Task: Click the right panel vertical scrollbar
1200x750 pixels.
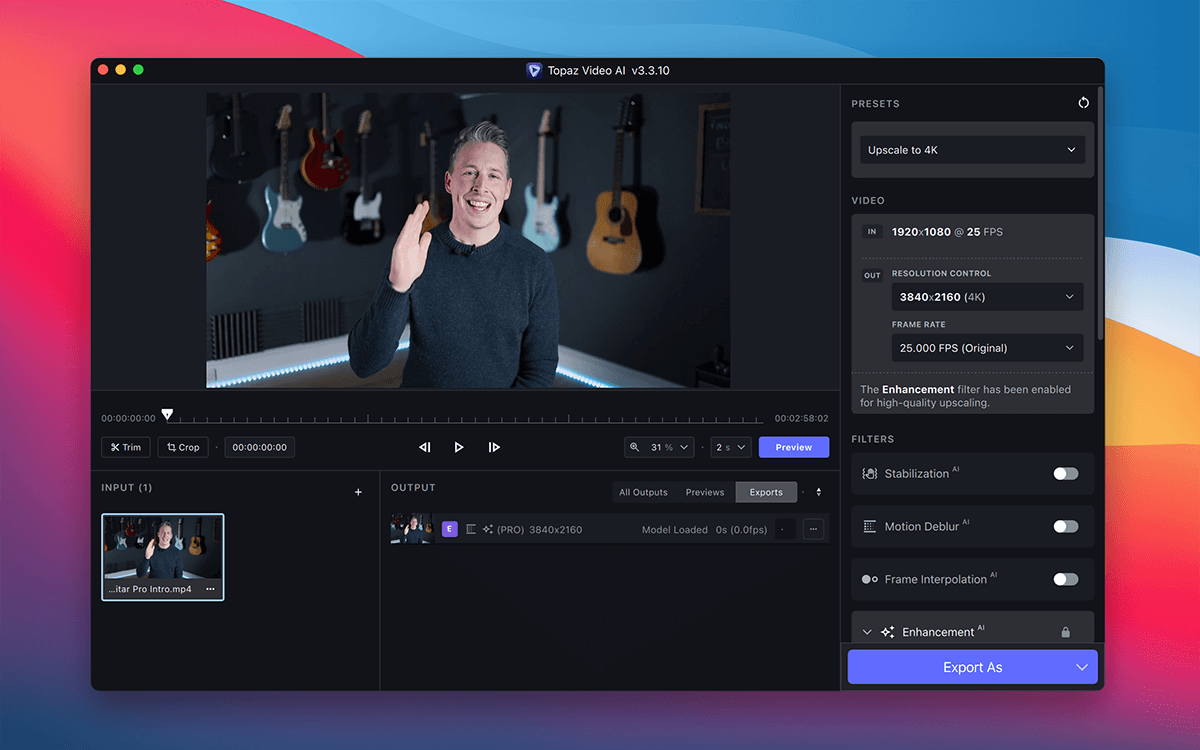Action: (1100, 212)
